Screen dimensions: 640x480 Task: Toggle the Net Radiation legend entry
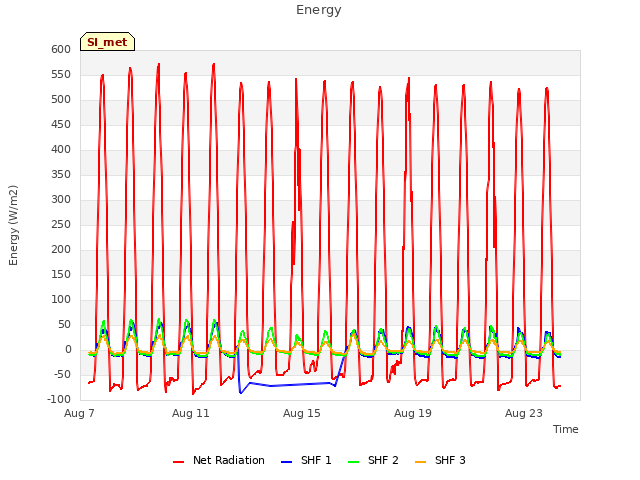(219, 460)
